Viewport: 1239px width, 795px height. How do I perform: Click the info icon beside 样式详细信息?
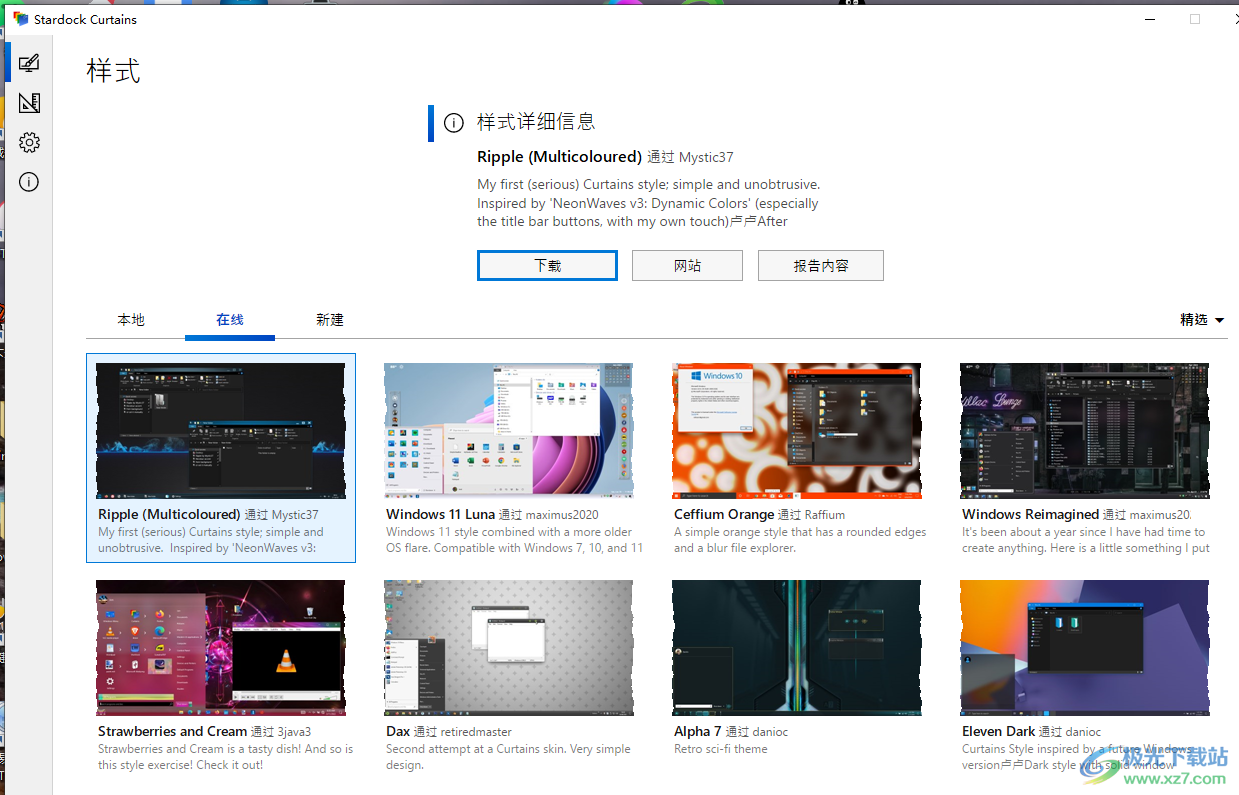coord(454,123)
